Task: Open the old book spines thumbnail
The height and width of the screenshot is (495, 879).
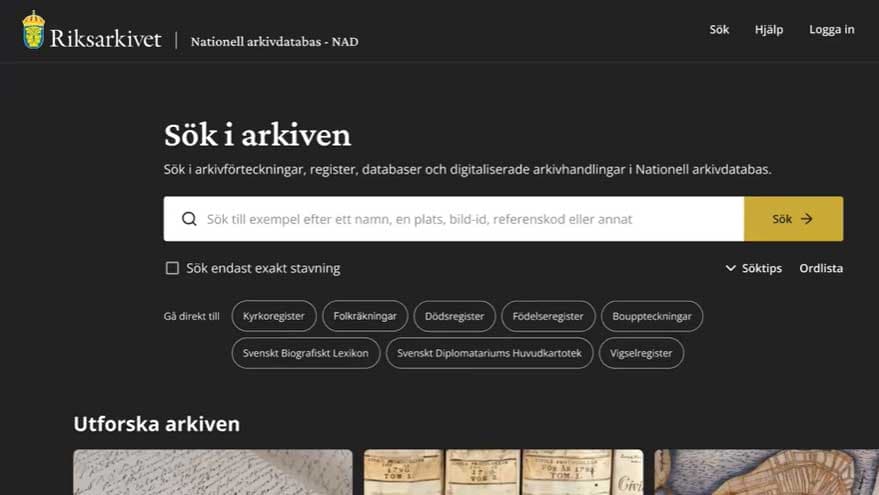Action: (x=503, y=472)
